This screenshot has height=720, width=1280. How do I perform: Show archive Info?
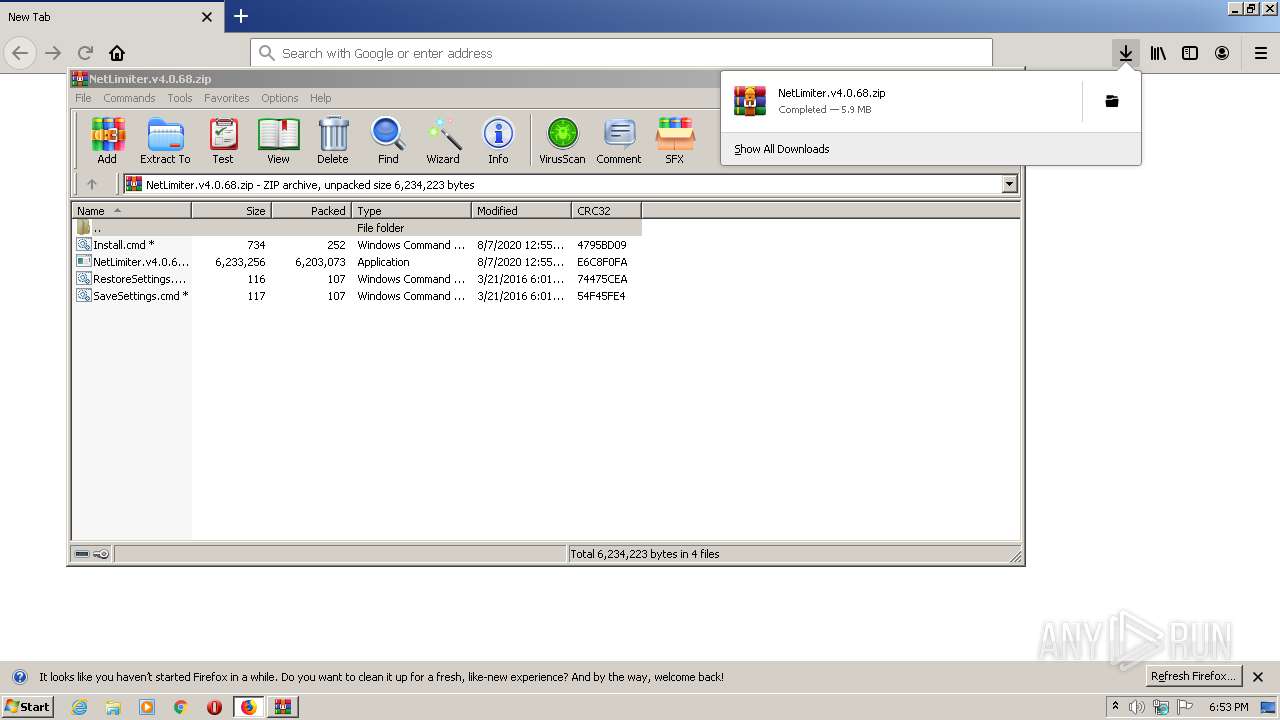(x=498, y=140)
